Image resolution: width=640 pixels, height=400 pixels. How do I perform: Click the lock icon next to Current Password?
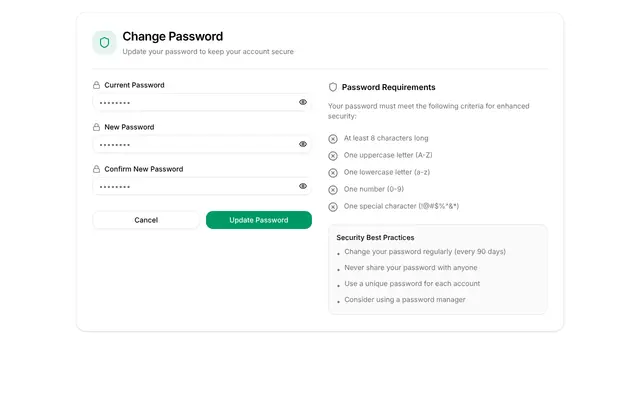coord(96,85)
